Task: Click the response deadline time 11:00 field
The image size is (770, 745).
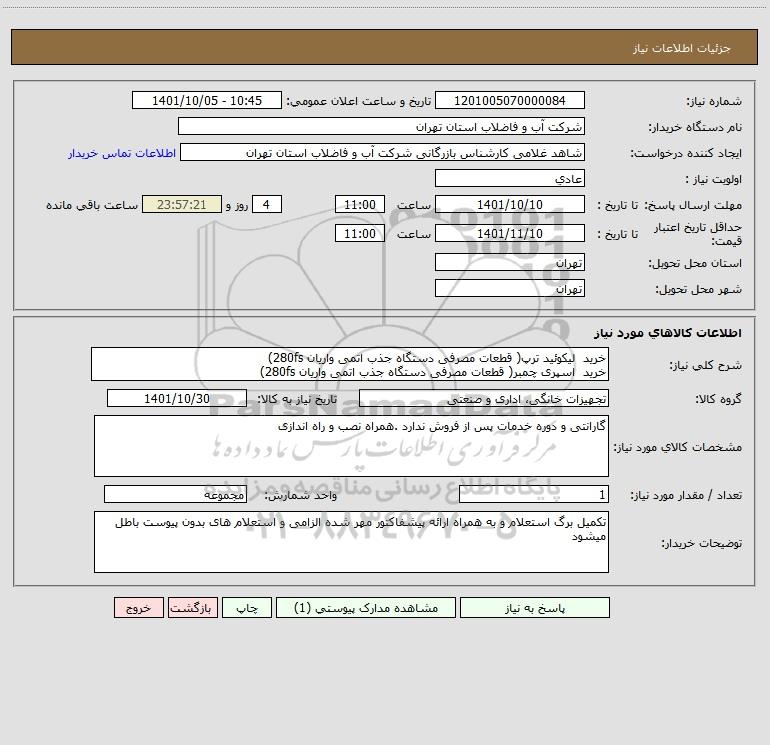Action: coord(359,204)
